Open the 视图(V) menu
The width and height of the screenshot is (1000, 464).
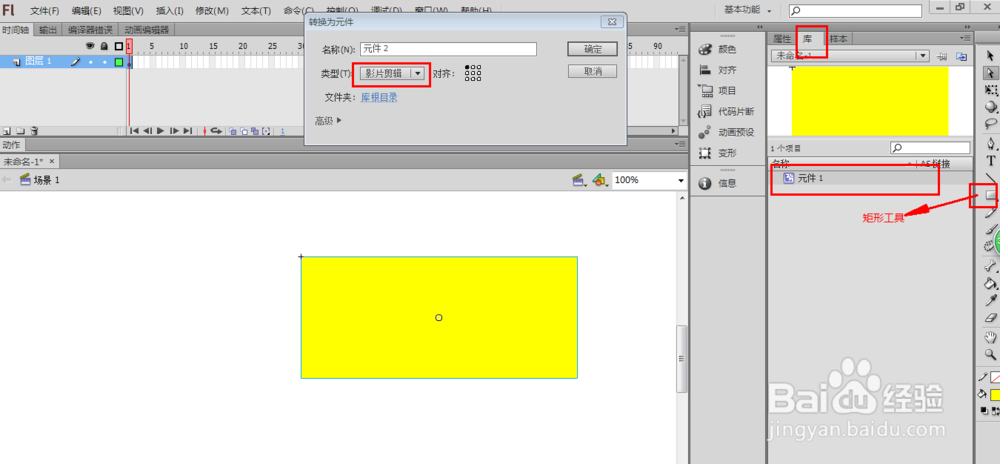pyautogui.click(x=128, y=11)
